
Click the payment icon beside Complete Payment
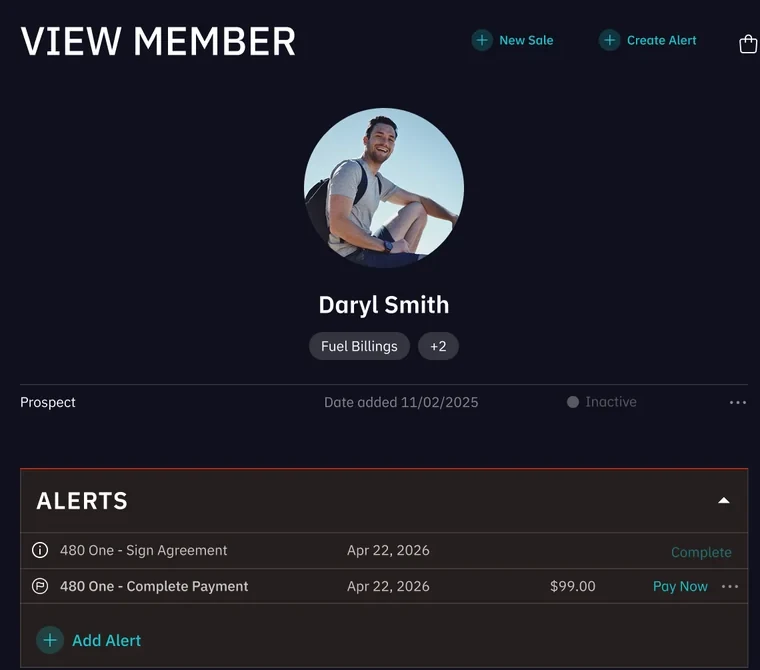click(x=40, y=586)
